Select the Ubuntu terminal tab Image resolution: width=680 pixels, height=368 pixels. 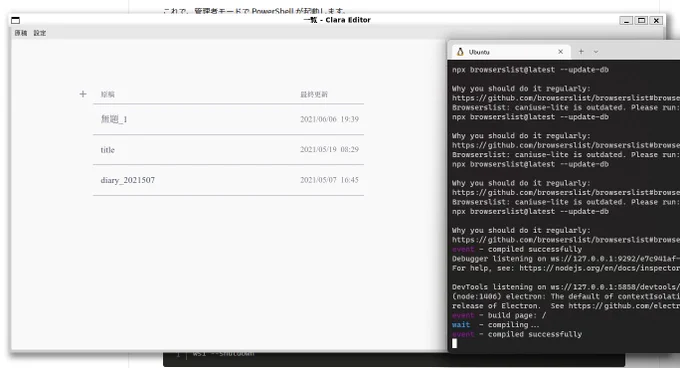510,52
